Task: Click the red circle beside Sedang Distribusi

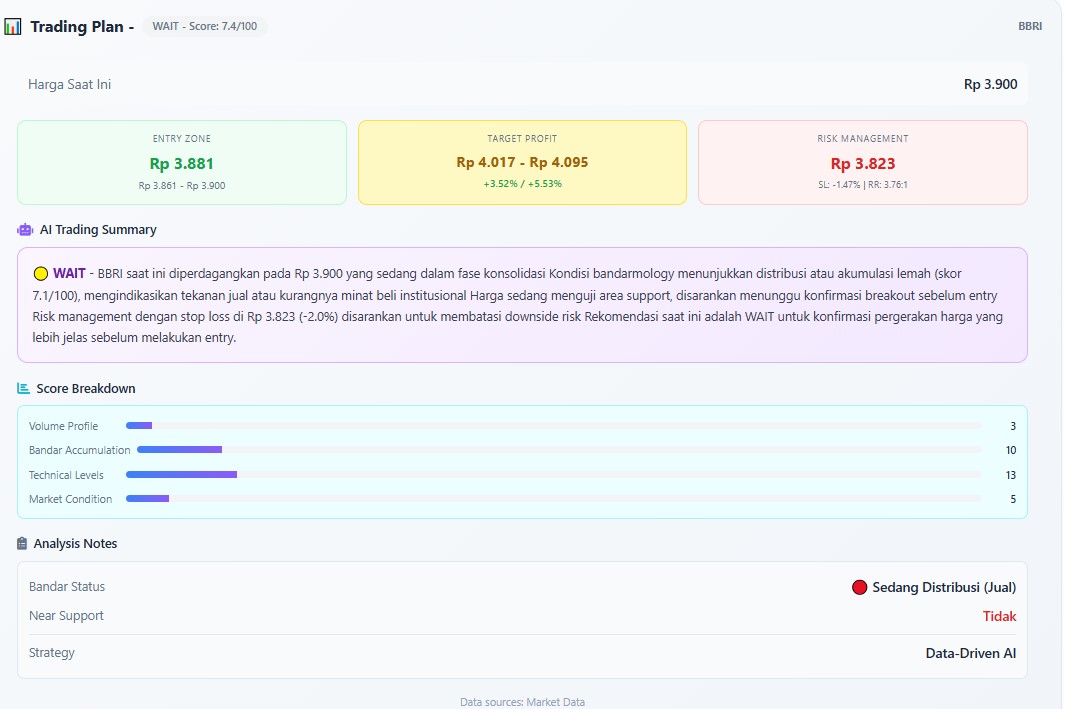Action: tap(859, 587)
